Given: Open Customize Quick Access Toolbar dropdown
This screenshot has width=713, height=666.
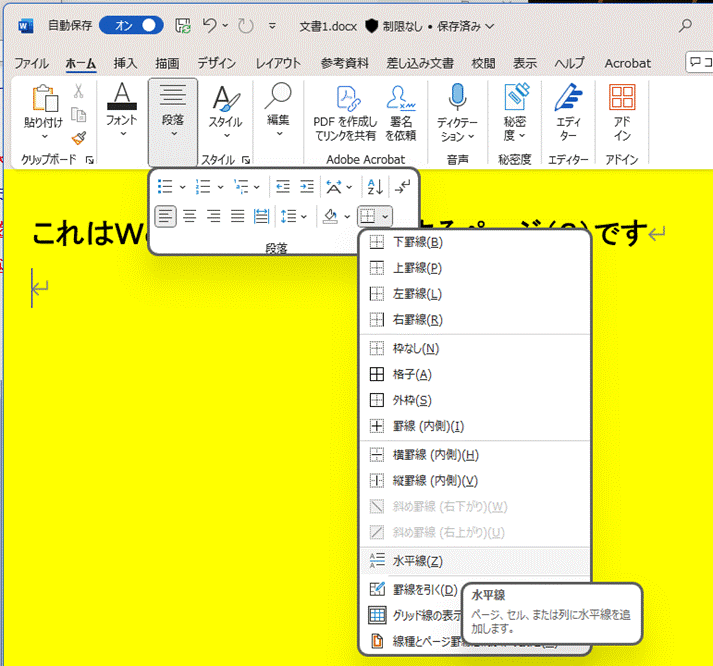Looking at the screenshot, I should pyautogui.click(x=272, y=26).
